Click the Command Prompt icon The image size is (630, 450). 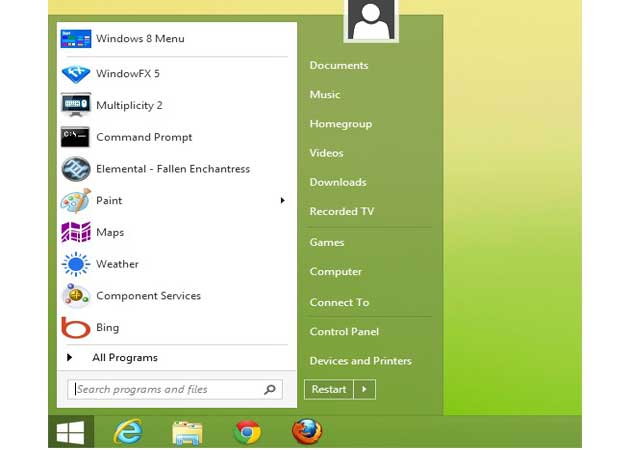pos(76,137)
